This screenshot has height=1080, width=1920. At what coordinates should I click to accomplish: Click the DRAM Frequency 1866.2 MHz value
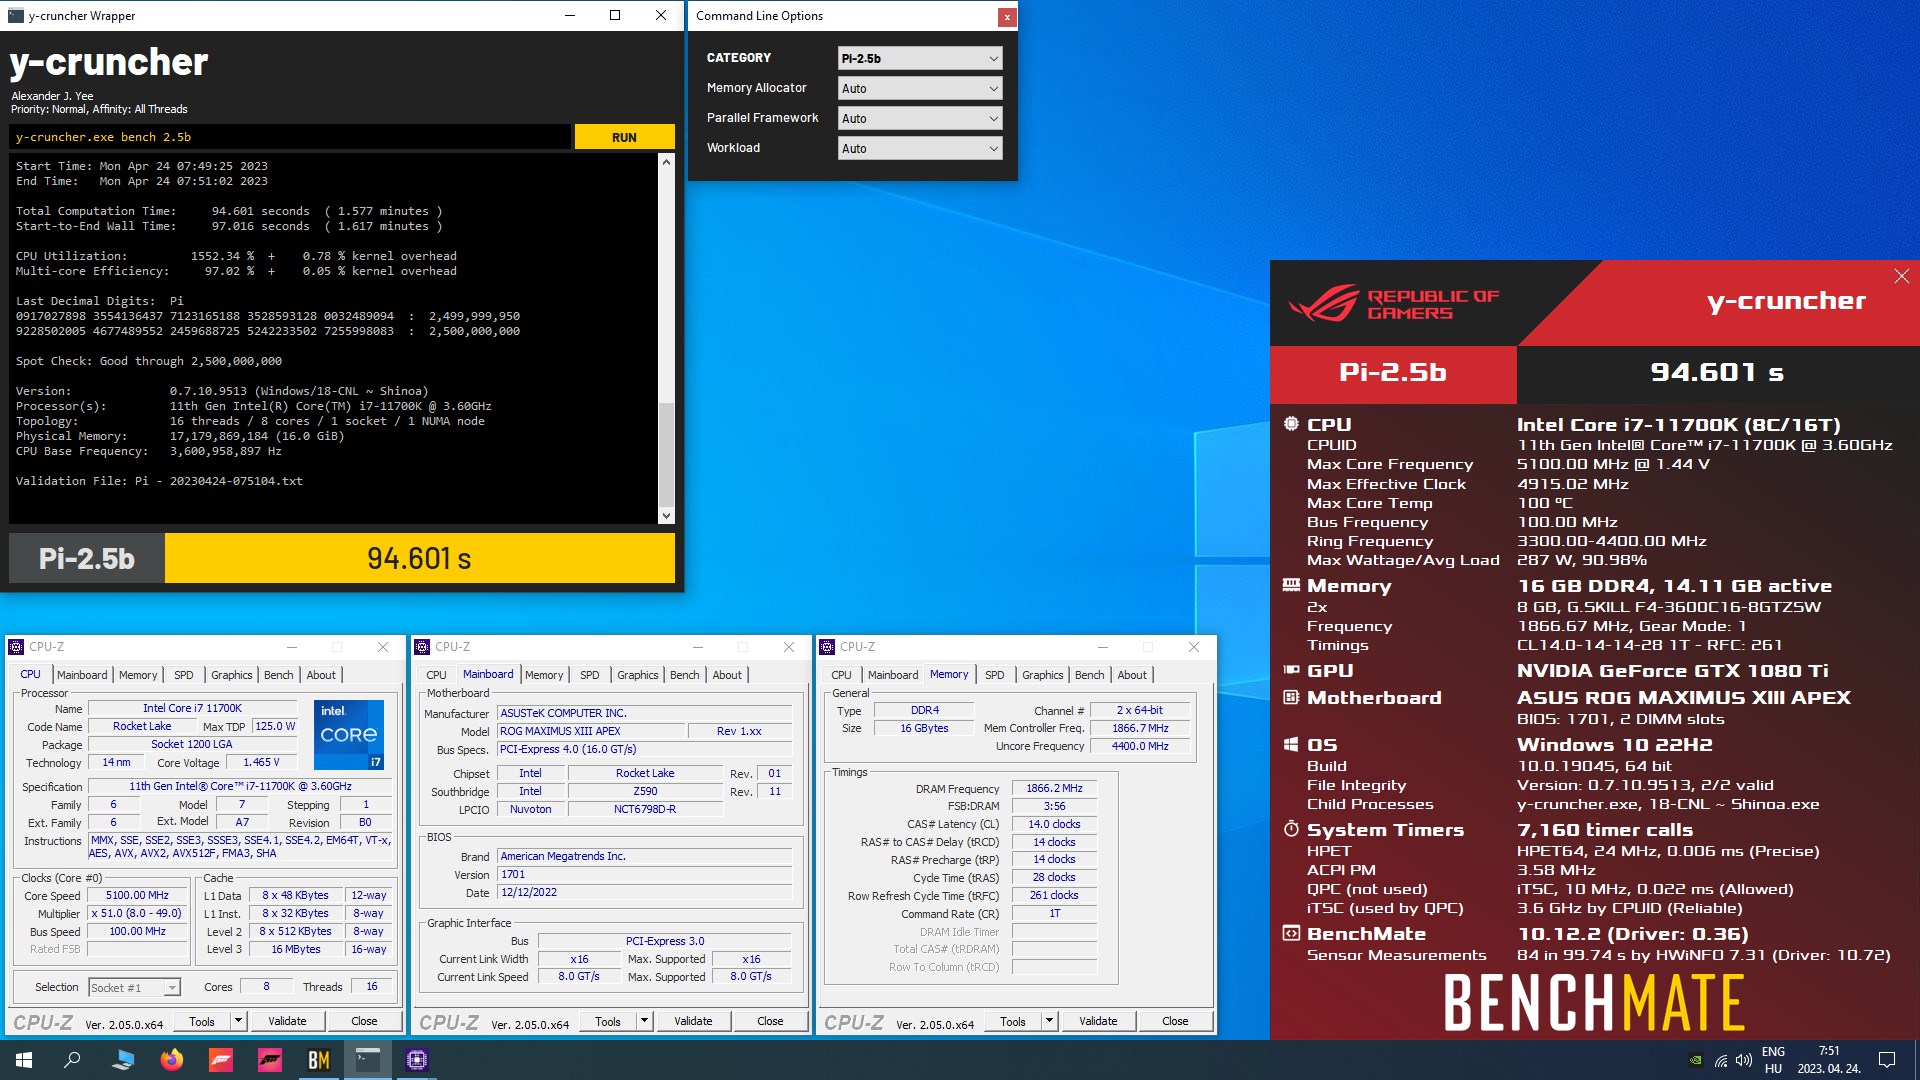click(1054, 789)
